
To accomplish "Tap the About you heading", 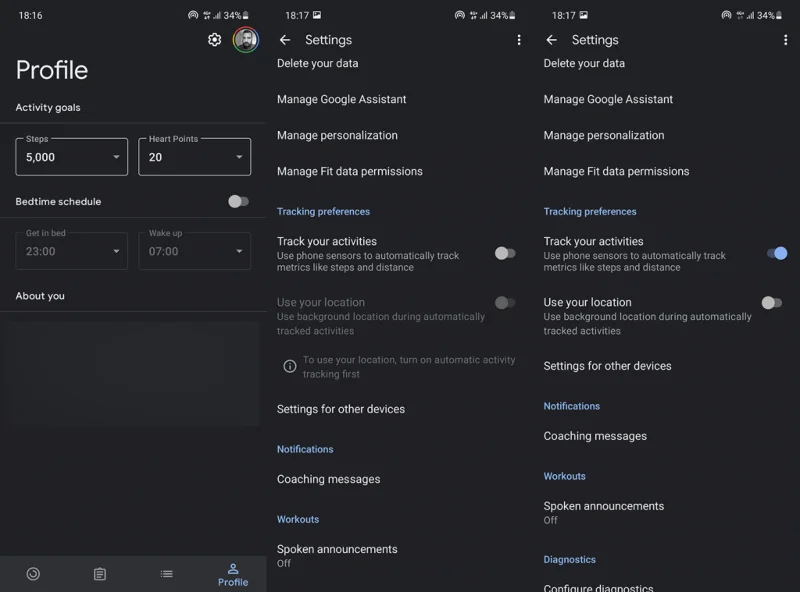I will [40, 296].
